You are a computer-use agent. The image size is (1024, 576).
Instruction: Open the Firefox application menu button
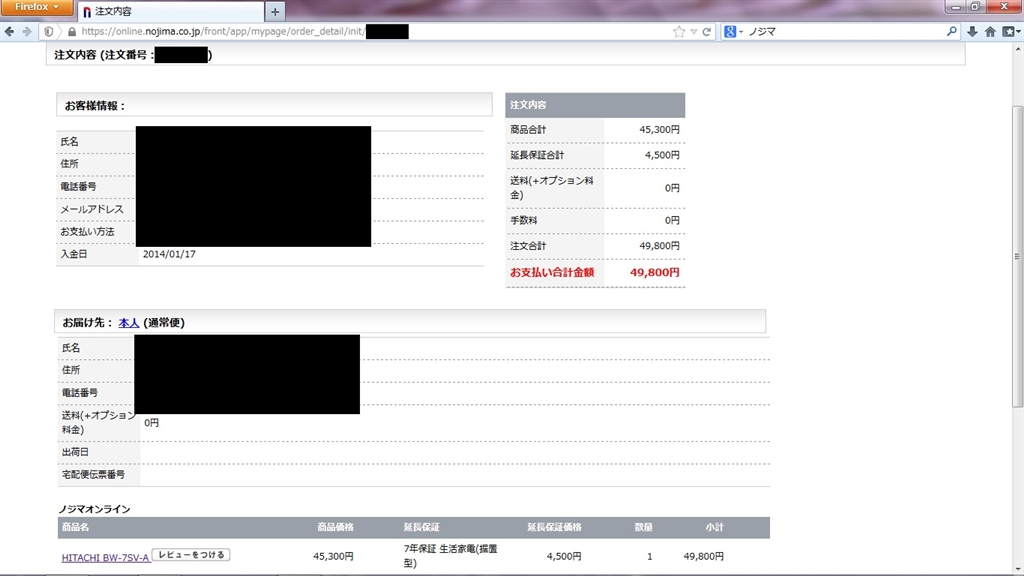point(36,7)
